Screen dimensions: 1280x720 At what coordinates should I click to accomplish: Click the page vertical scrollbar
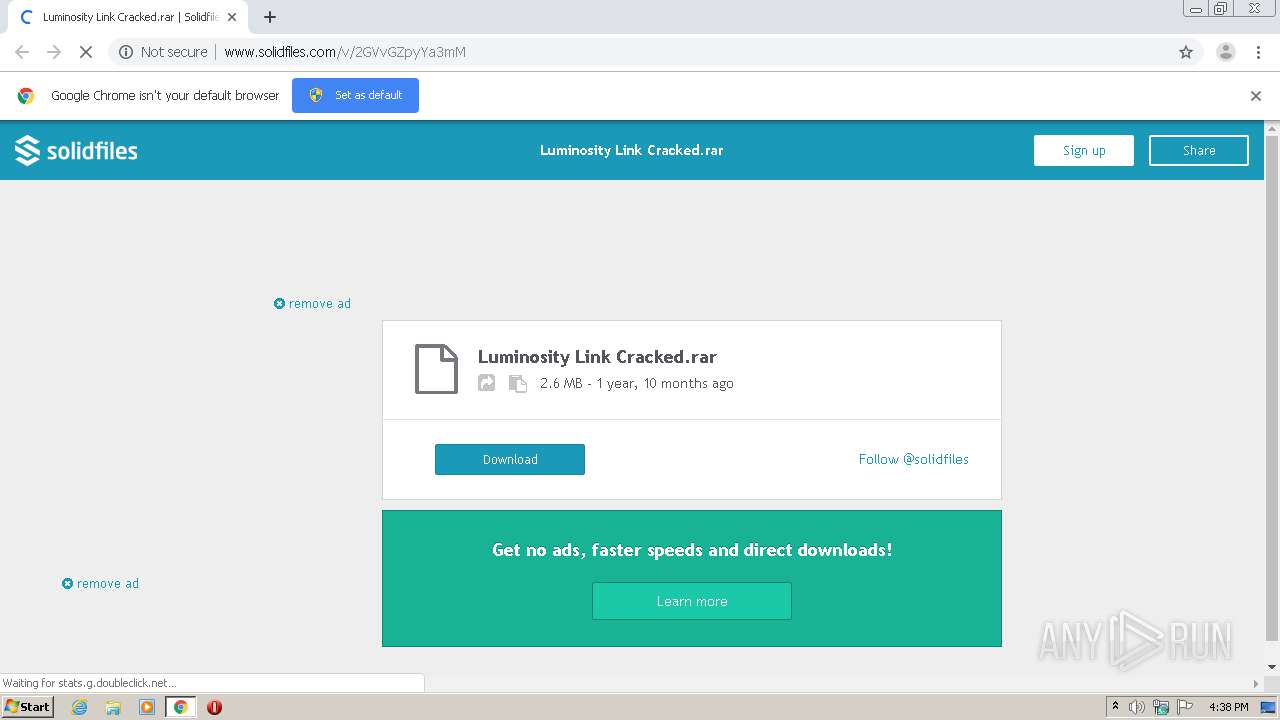click(x=1272, y=388)
